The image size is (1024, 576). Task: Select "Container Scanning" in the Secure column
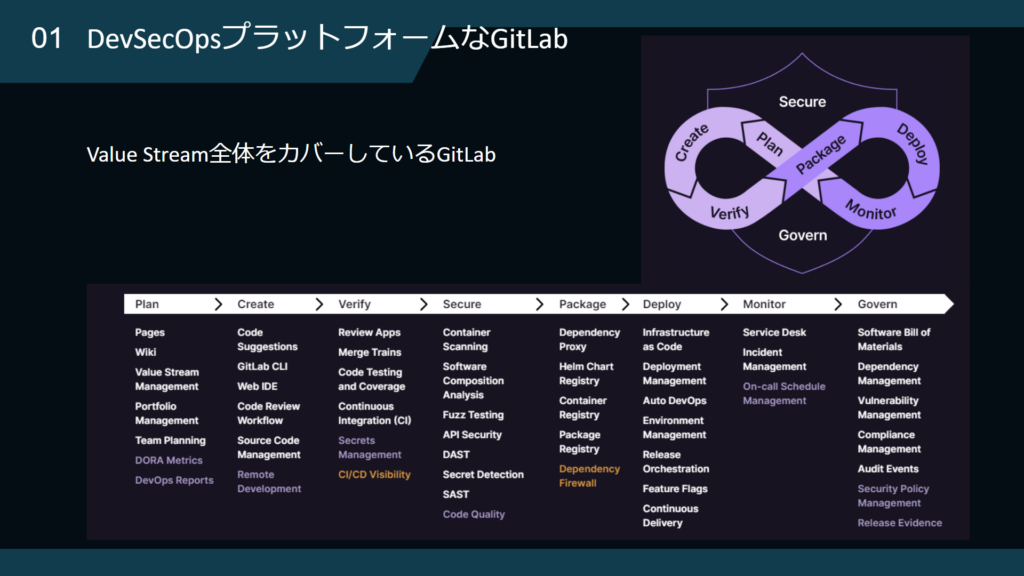[466, 340]
